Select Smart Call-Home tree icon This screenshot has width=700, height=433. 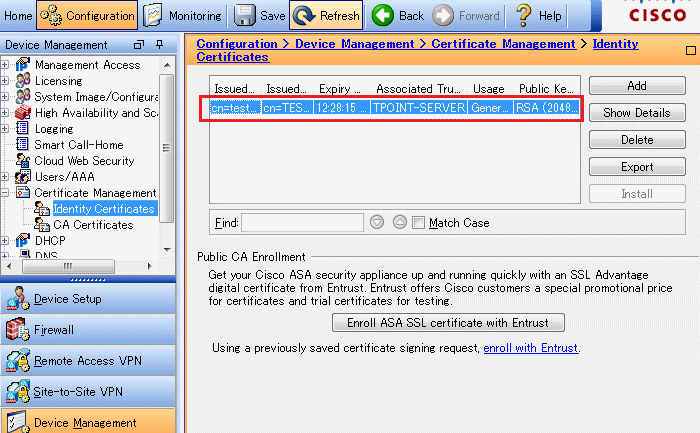[x=22, y=145]
